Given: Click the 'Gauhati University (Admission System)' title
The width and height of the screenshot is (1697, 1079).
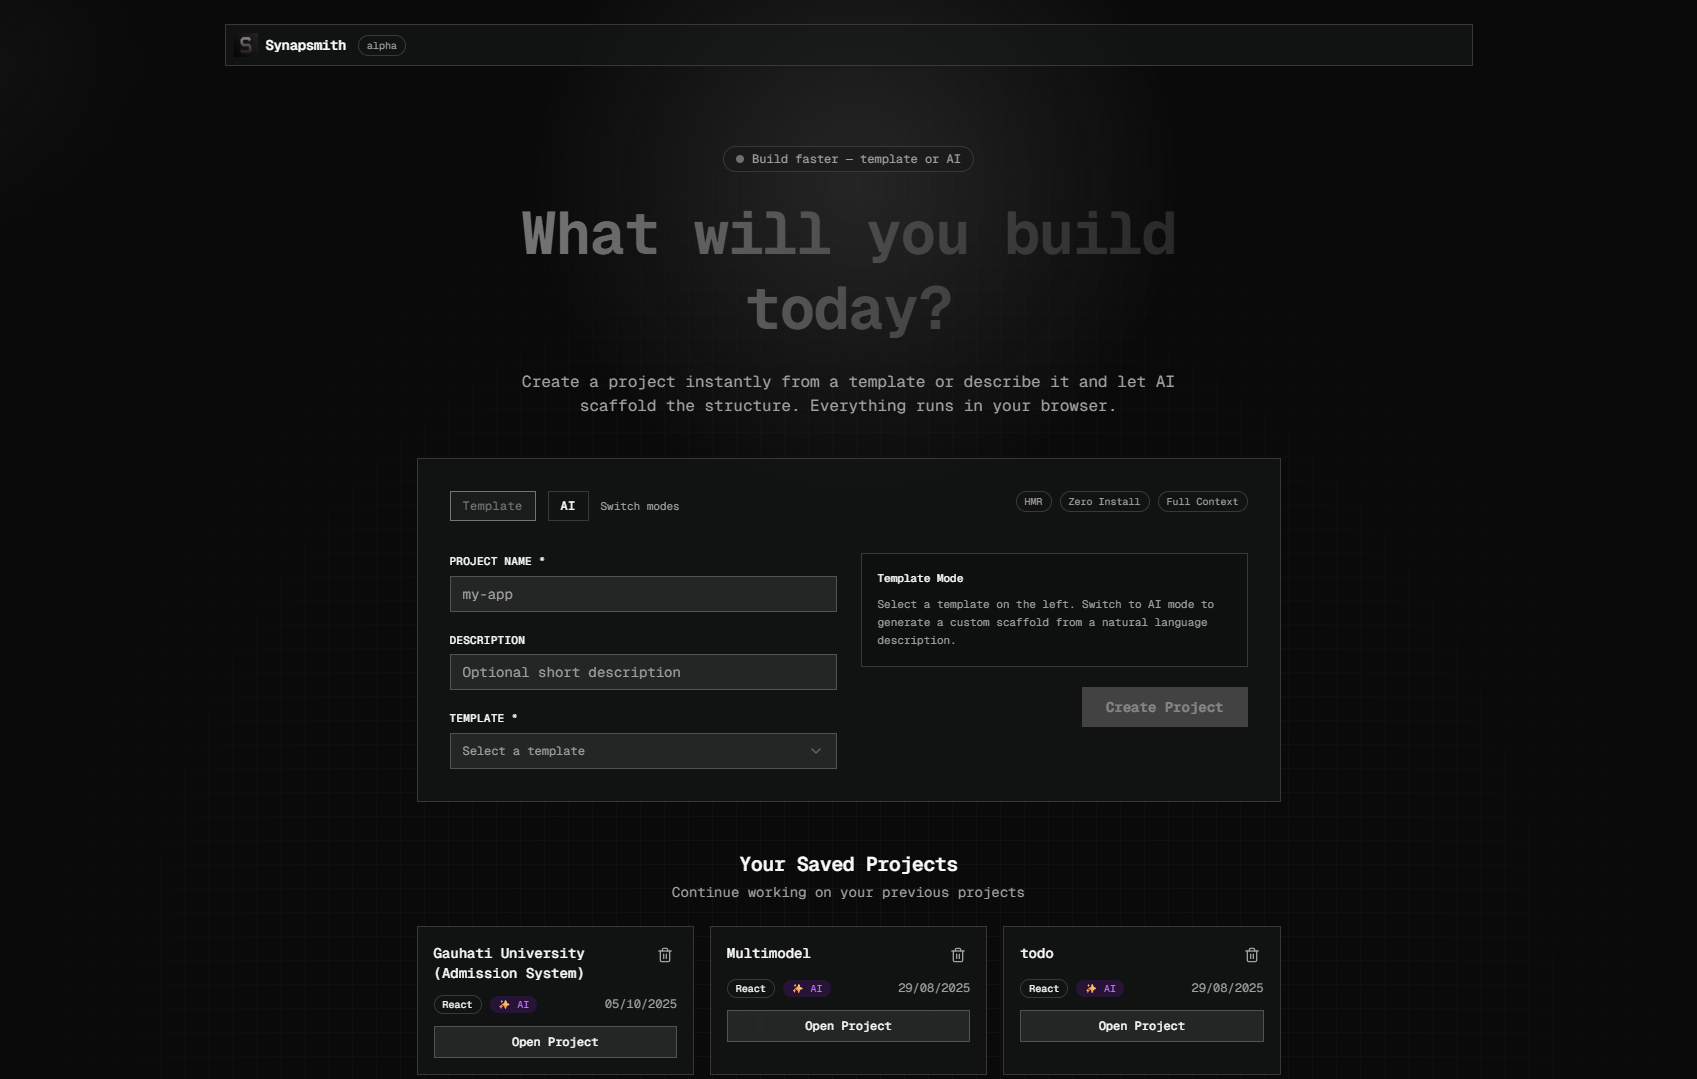Looking at the screenshot, I should click(509, 963).
